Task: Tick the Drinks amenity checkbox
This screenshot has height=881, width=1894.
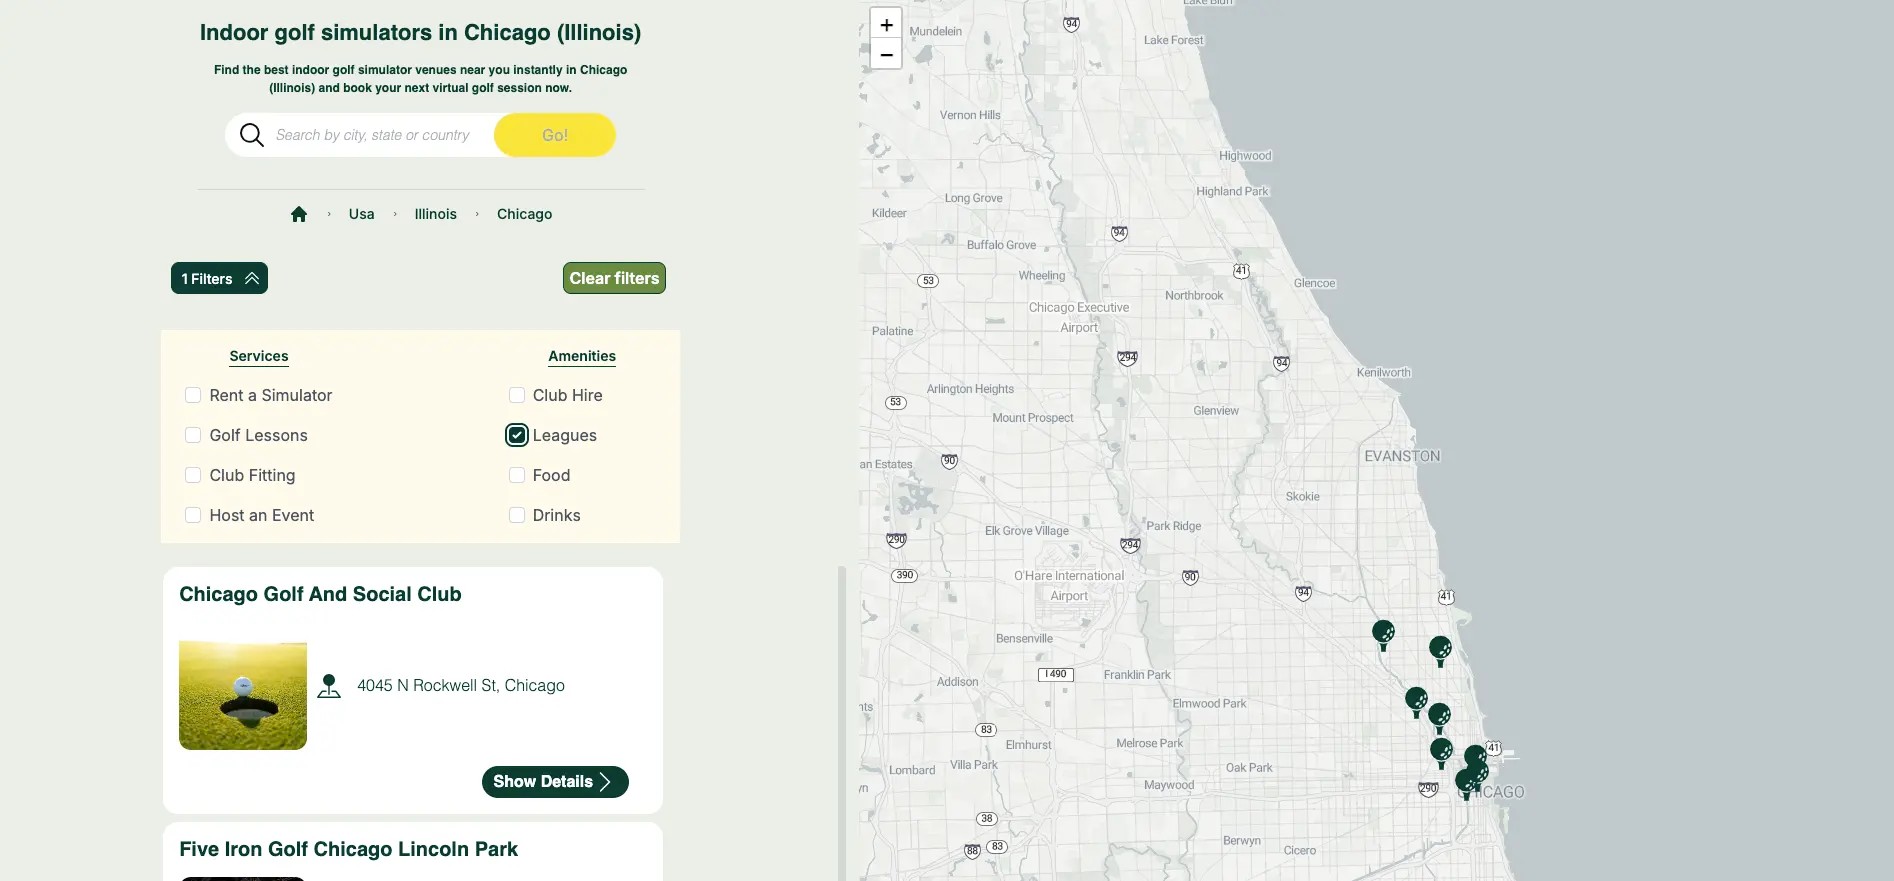Action: [517, 515]
